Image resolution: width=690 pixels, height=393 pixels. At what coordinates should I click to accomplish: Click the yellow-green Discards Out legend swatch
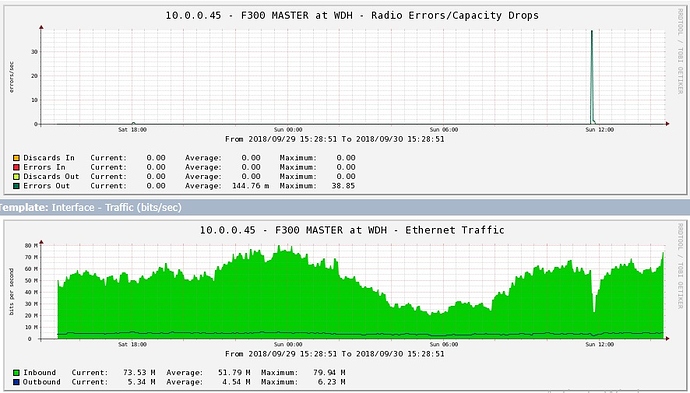coord(16,176)
